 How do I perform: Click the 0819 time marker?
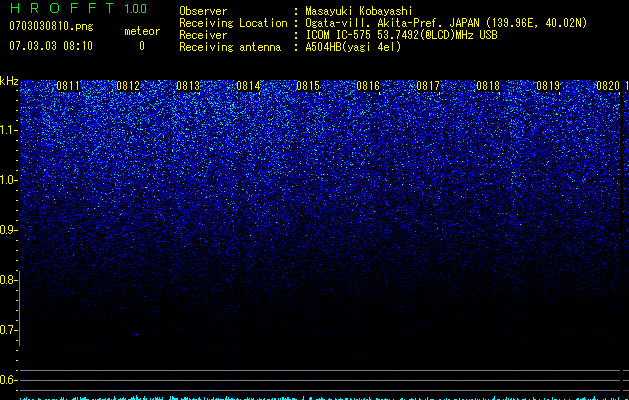point(548,86)
